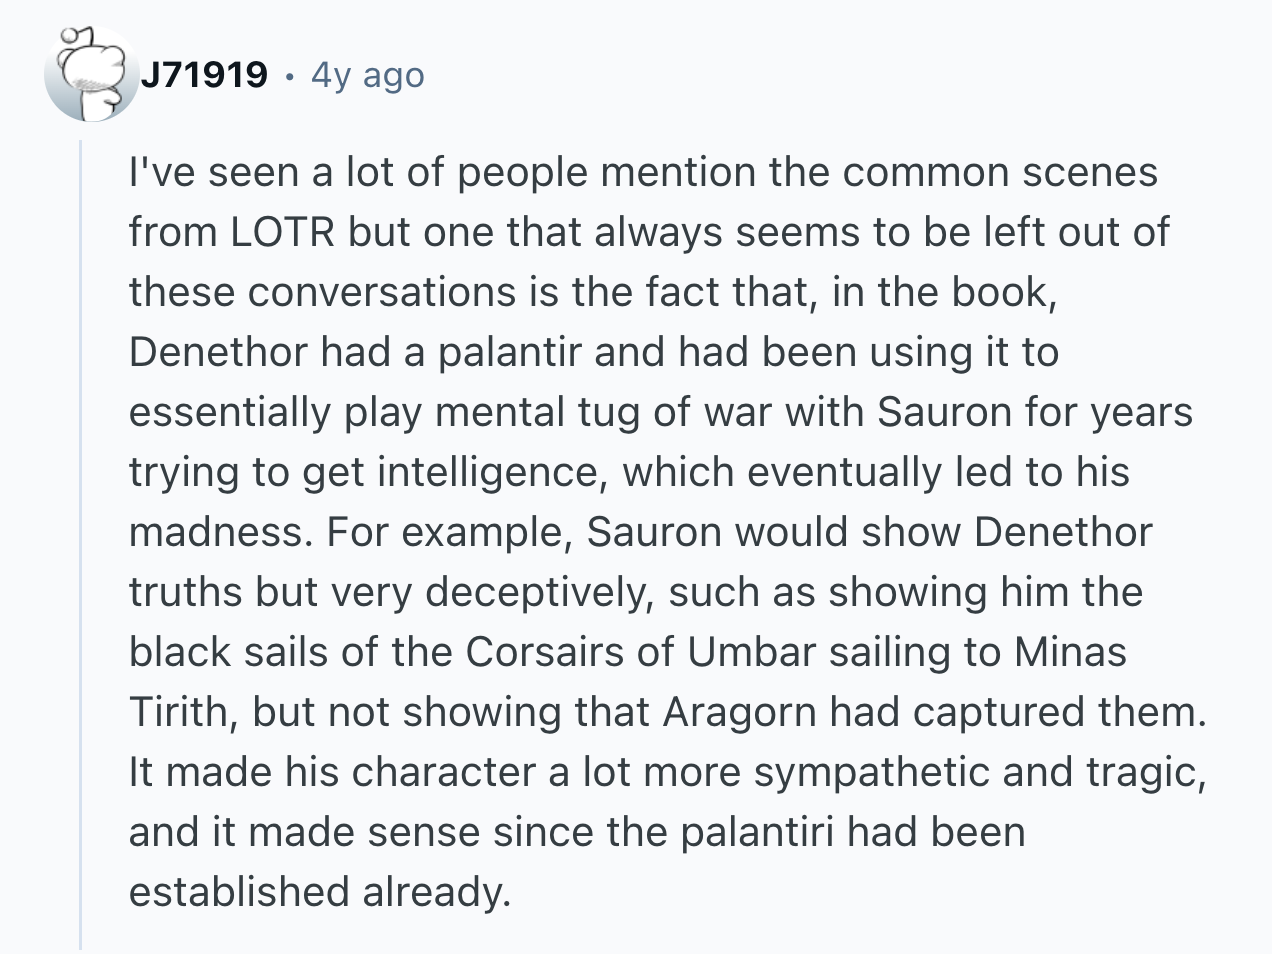This screenshot has height=954, width=1272.
Task: Click the word "LOTR" in the comment
Action: click(282, 232)
